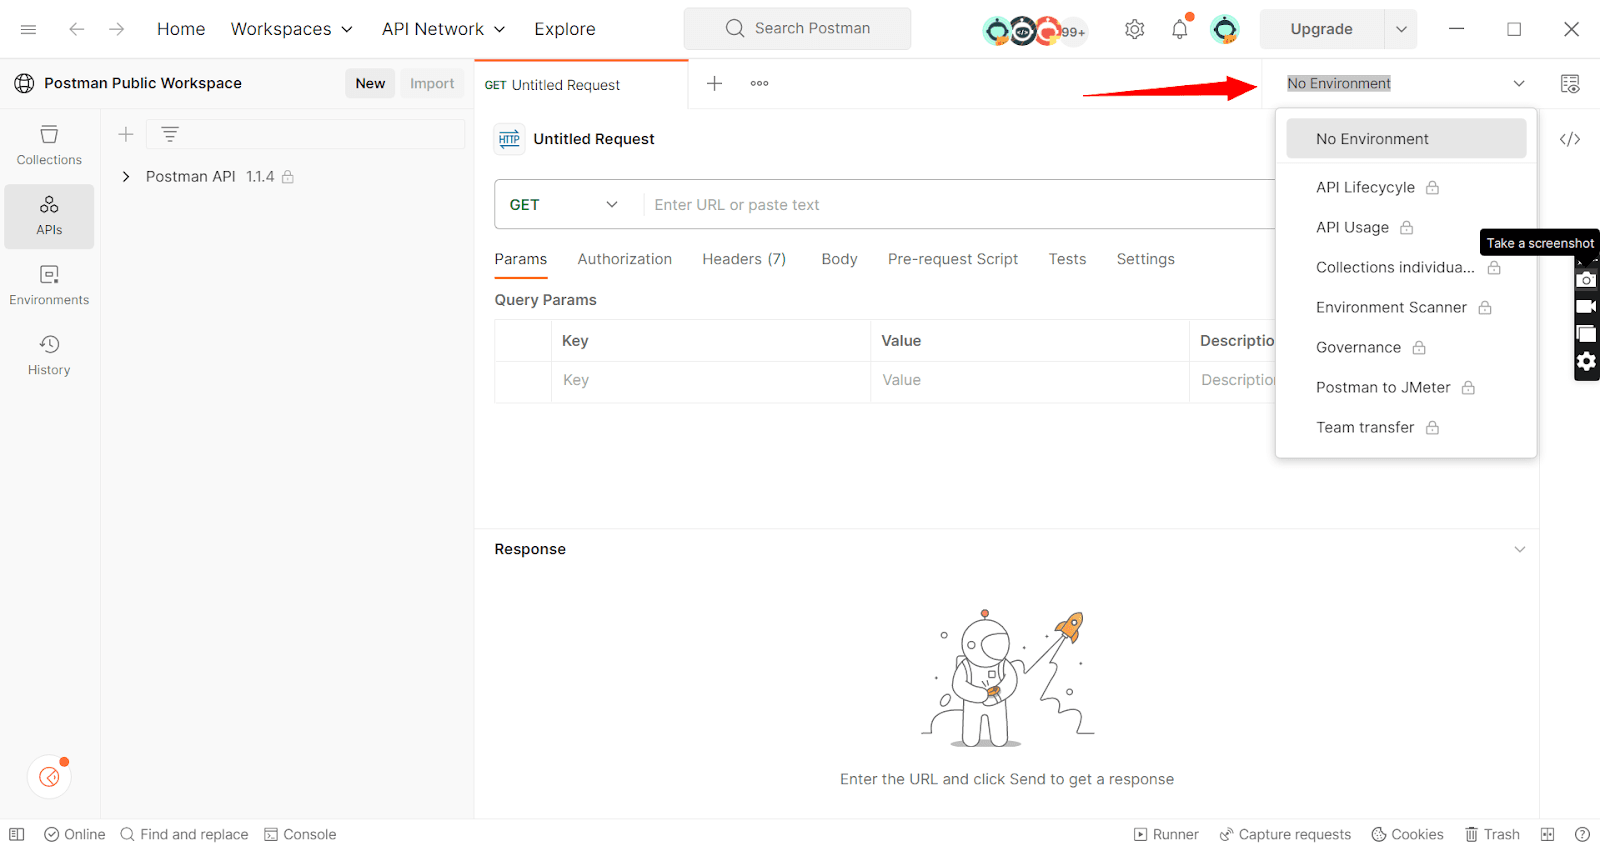Open the user avatar profile menu
The height and width of the screenshot is (846, 1600).
point(1225,29)
